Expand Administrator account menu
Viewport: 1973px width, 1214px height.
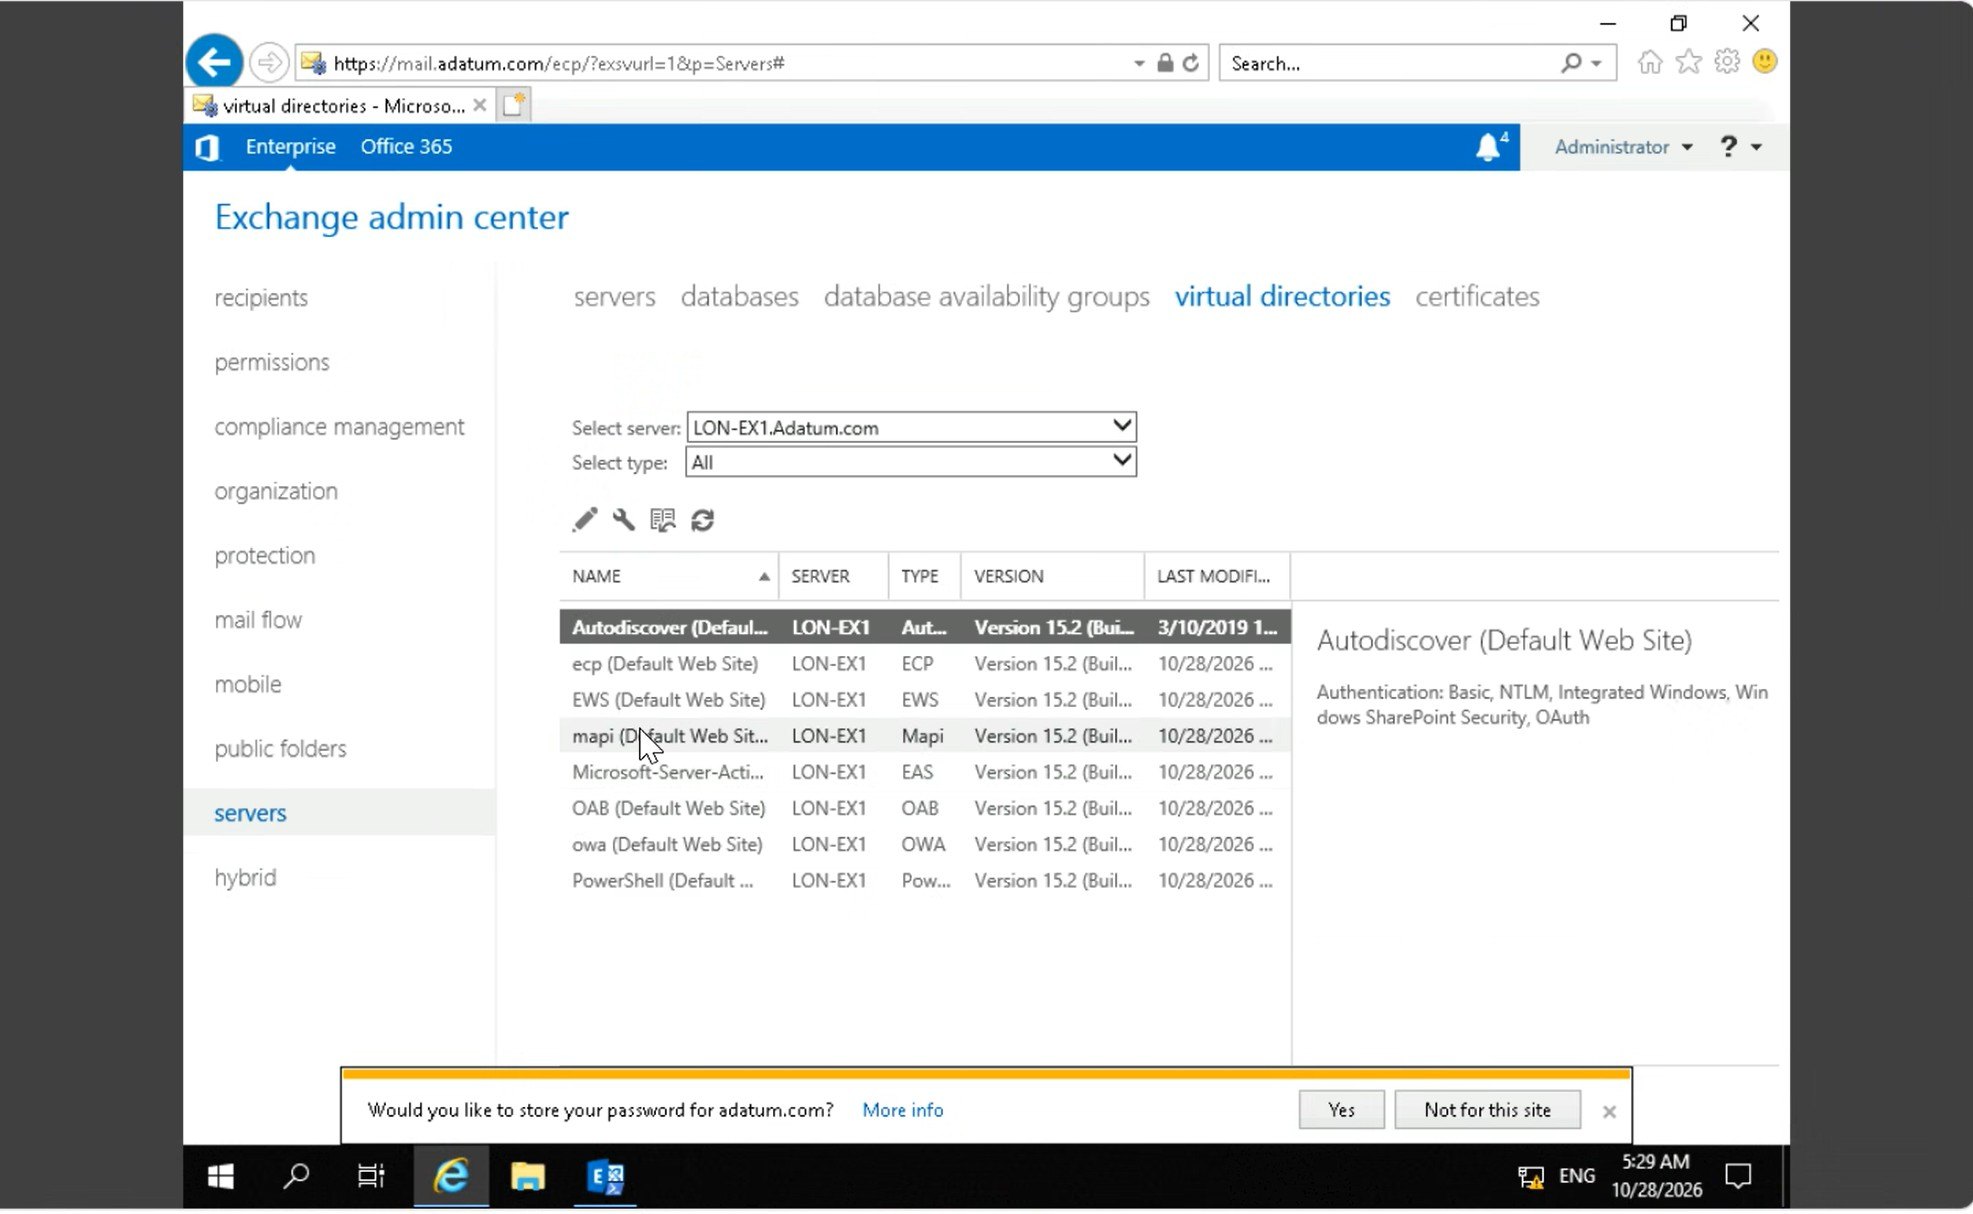click(1623, 147)
